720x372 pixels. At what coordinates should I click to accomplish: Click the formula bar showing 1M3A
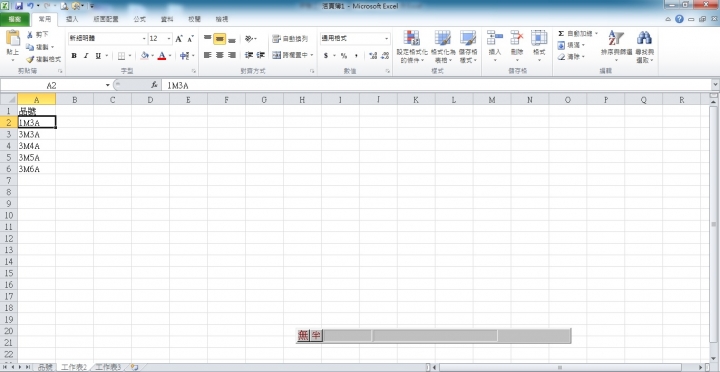point(436,85)
